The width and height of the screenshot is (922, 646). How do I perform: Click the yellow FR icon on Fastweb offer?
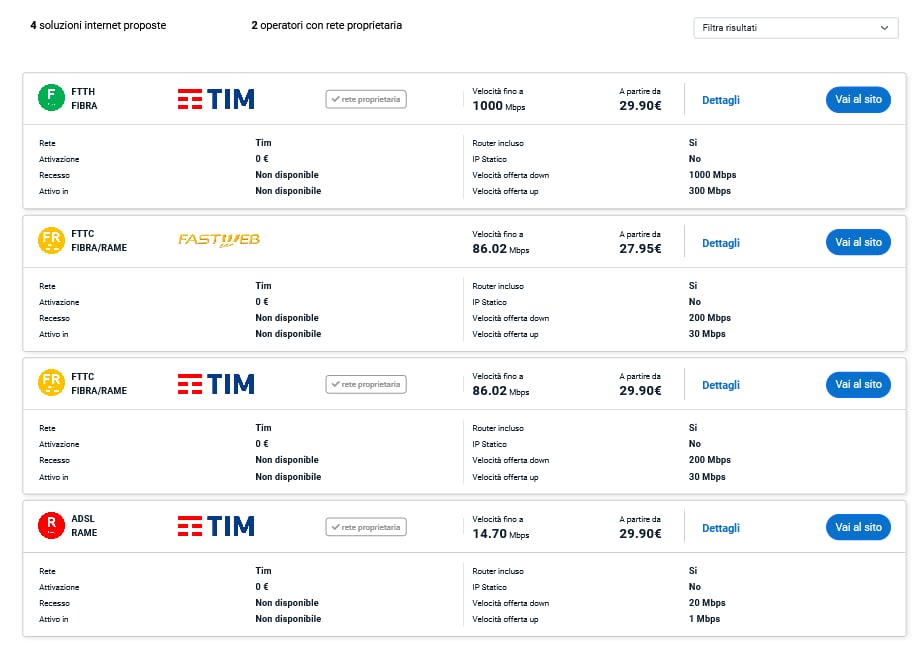click(51, 241)
